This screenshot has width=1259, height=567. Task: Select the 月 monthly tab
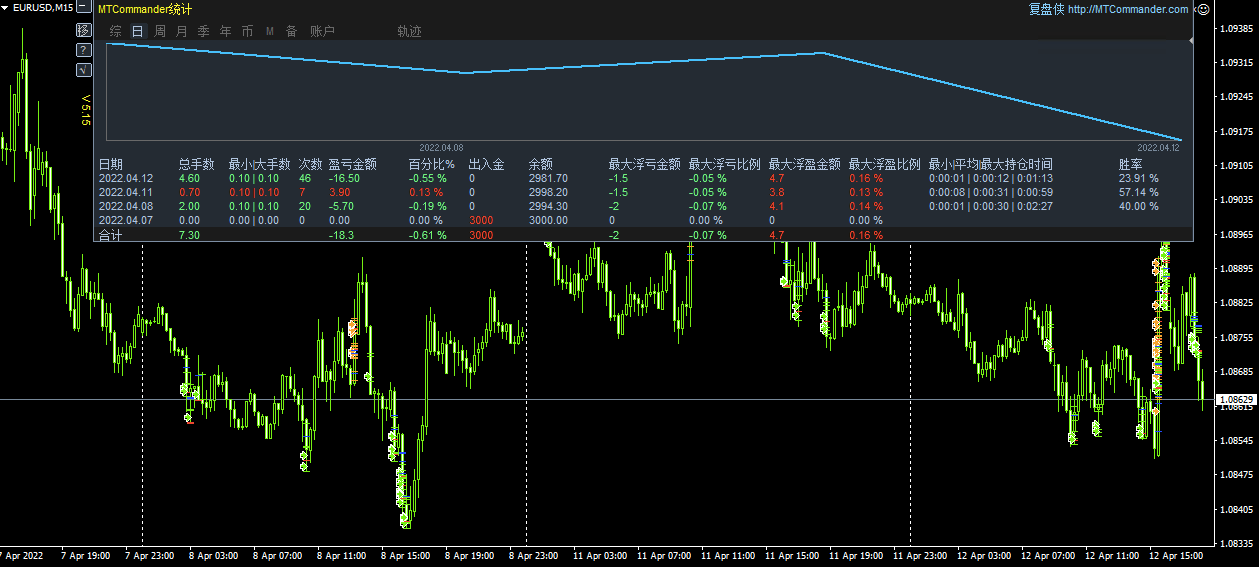(181, 31)
